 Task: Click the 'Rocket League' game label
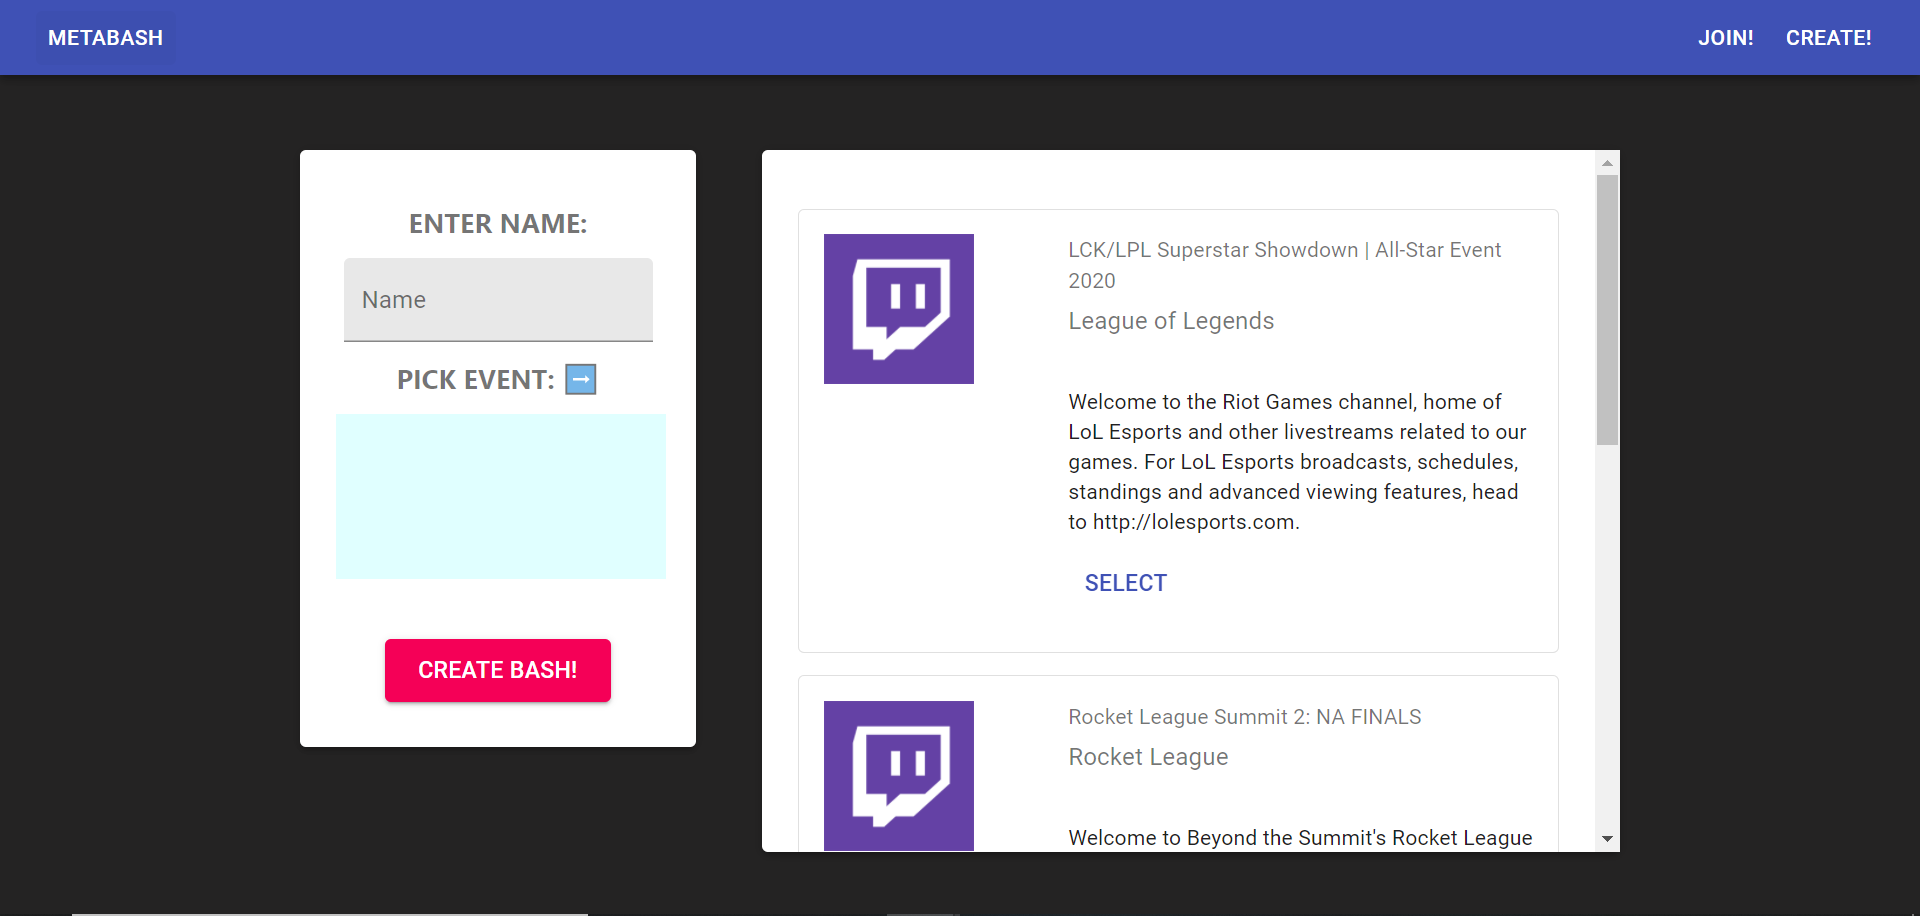click(x=1148, y=757)
